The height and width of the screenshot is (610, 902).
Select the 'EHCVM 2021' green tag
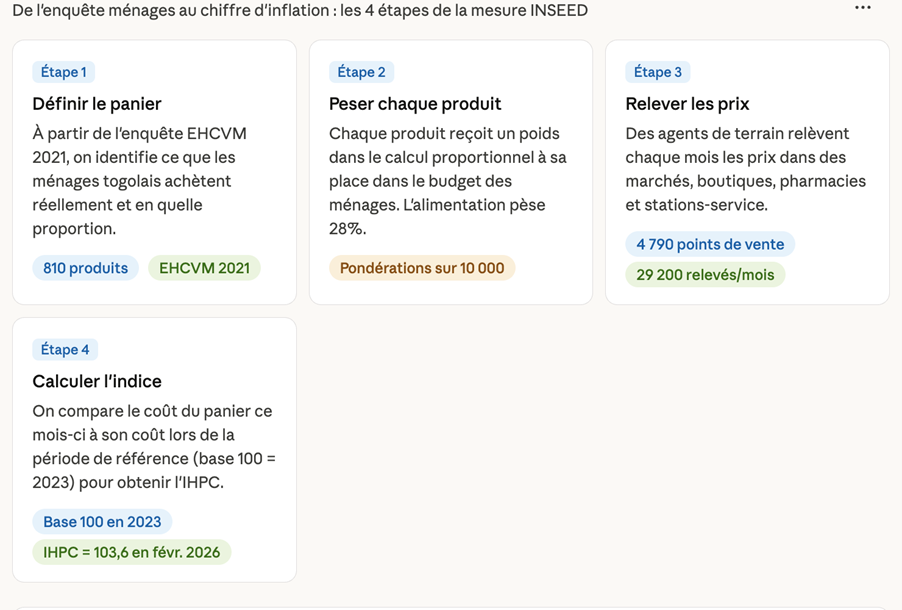tap(204, 268)
